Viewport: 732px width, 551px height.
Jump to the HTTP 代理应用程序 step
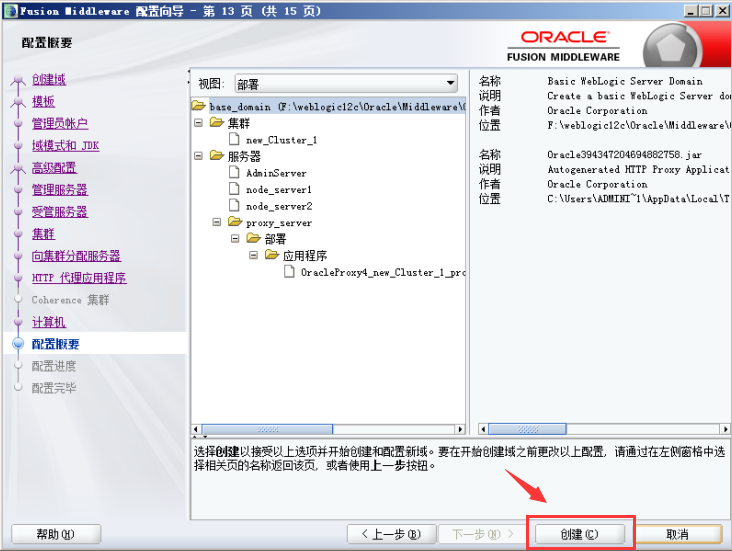tap(79, 278)
